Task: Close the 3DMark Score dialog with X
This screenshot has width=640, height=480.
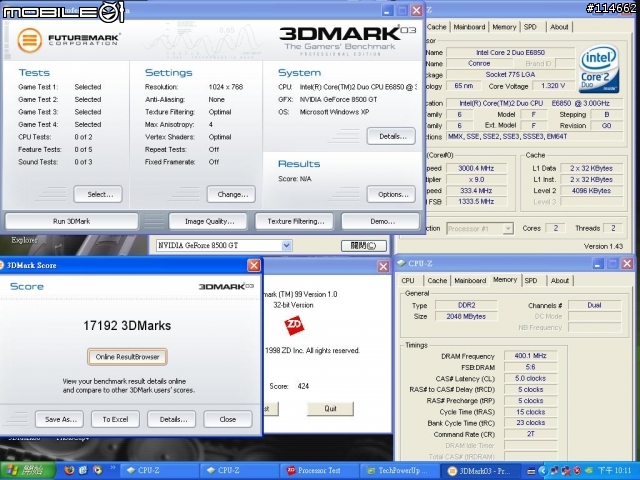Action: (254, 265)
